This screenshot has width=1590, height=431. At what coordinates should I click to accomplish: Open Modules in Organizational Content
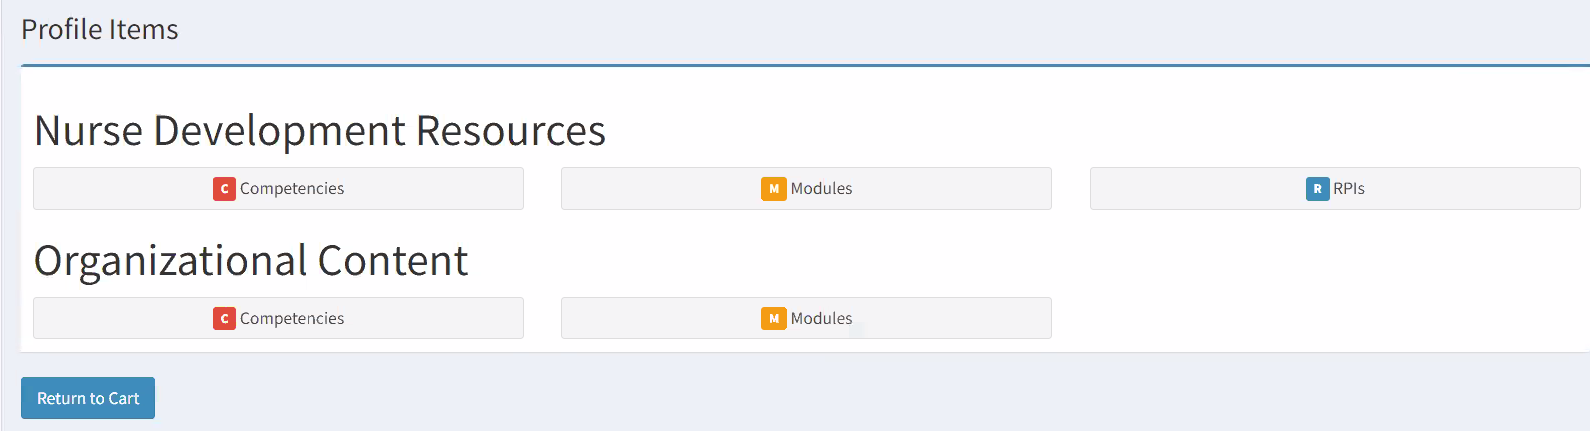tap(806, 318)
